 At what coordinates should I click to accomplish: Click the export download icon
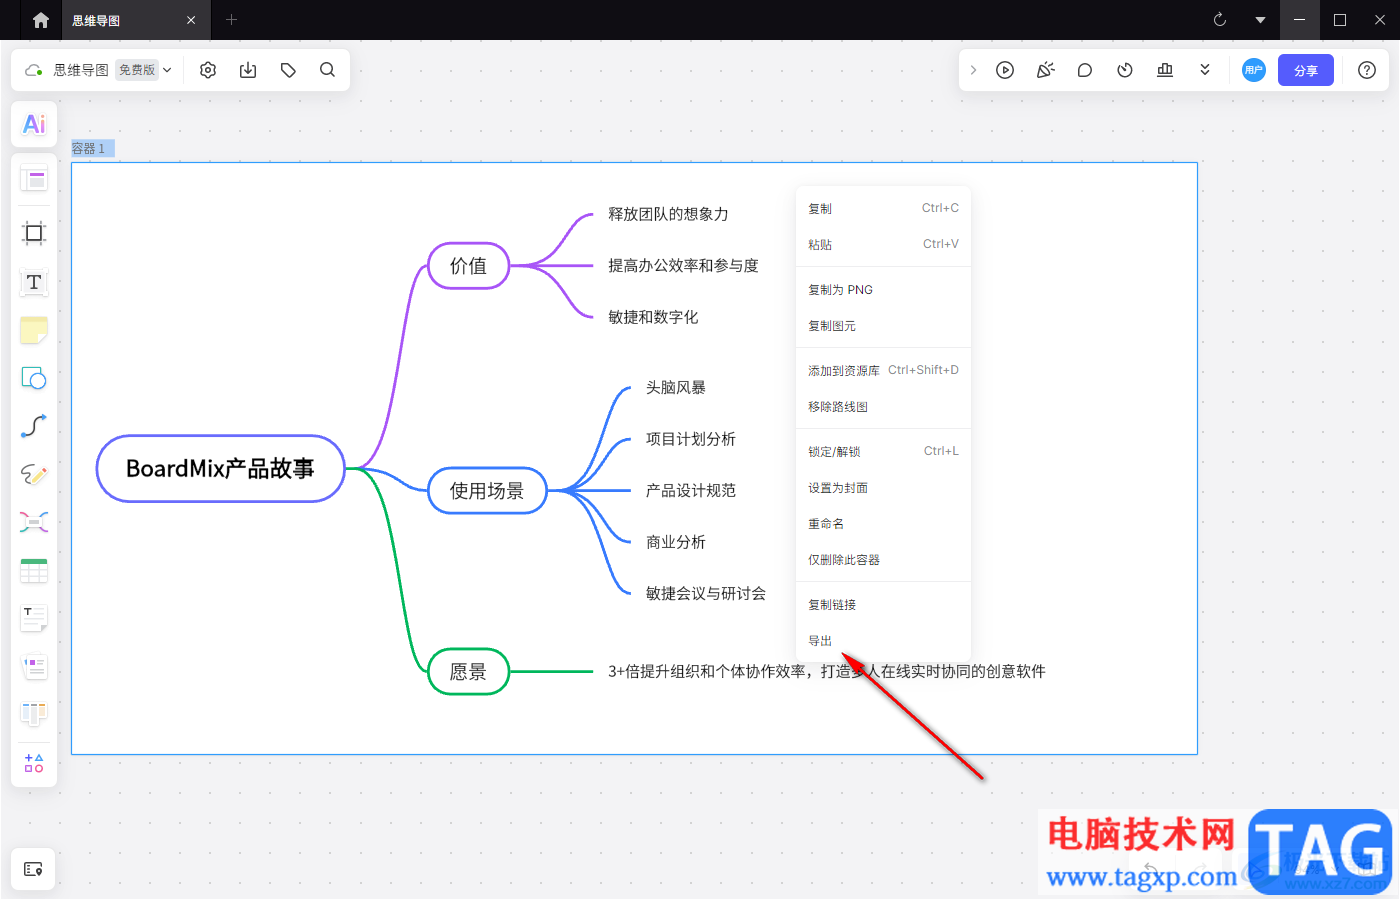tap(248, 70)
